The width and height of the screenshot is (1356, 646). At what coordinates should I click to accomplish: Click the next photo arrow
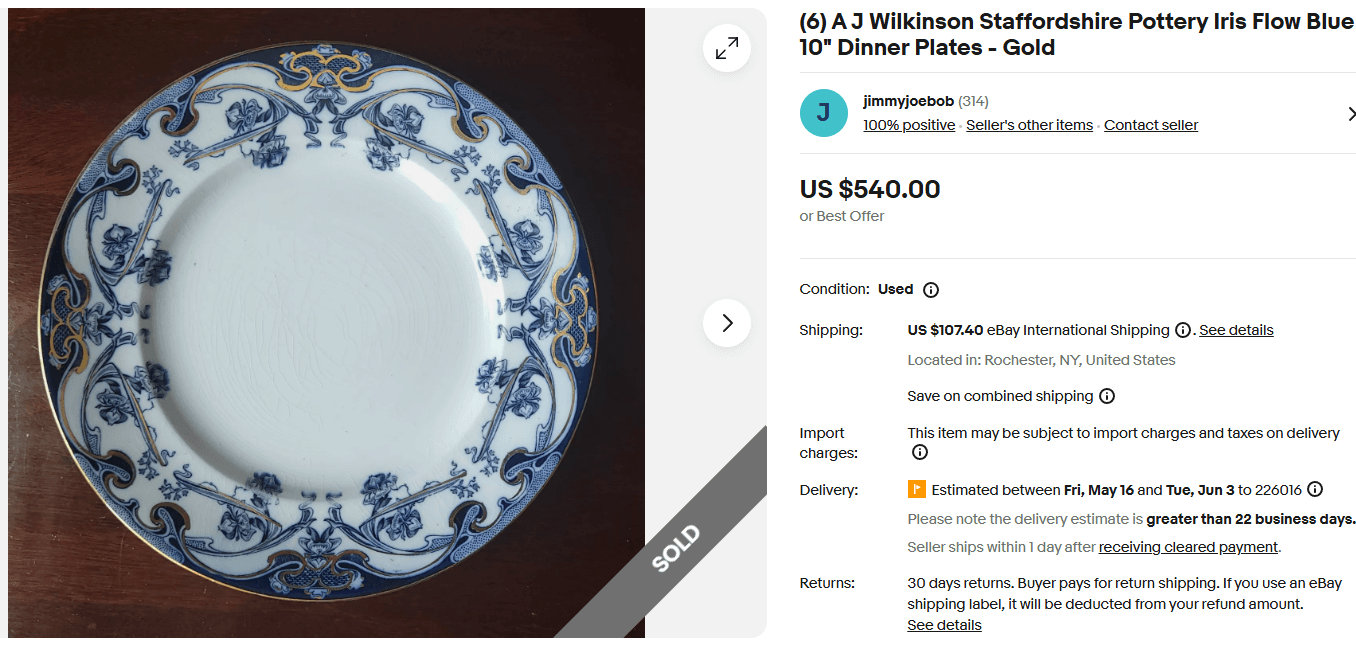click(727, 322)
